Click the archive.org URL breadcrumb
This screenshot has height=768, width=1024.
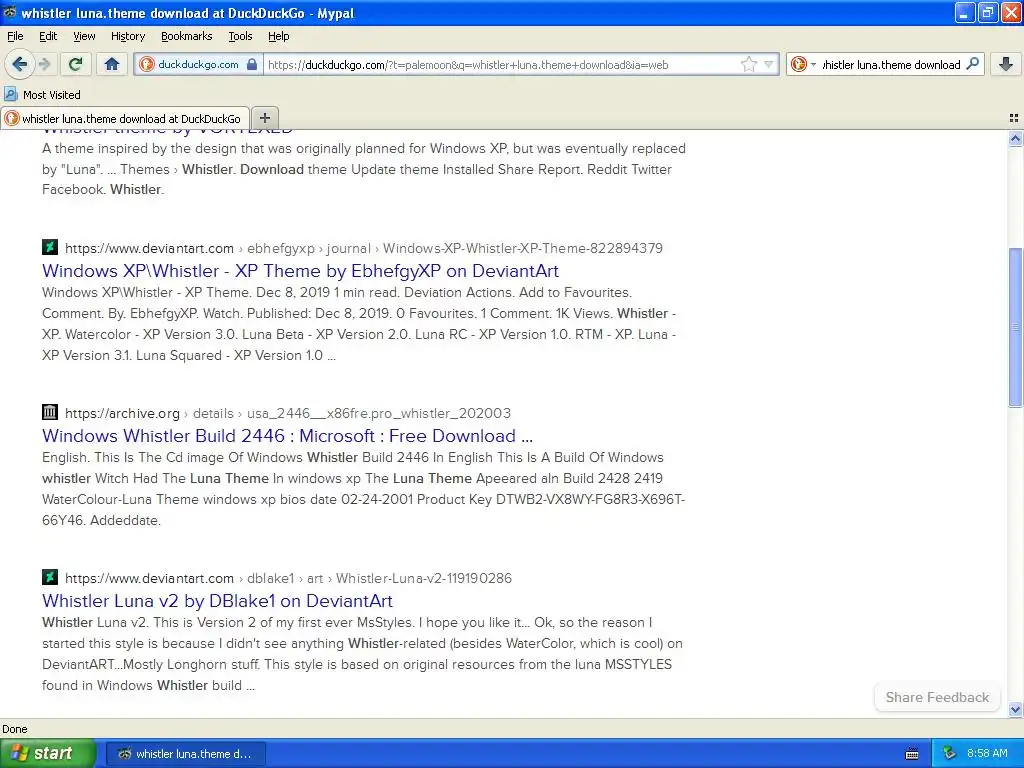288,413
